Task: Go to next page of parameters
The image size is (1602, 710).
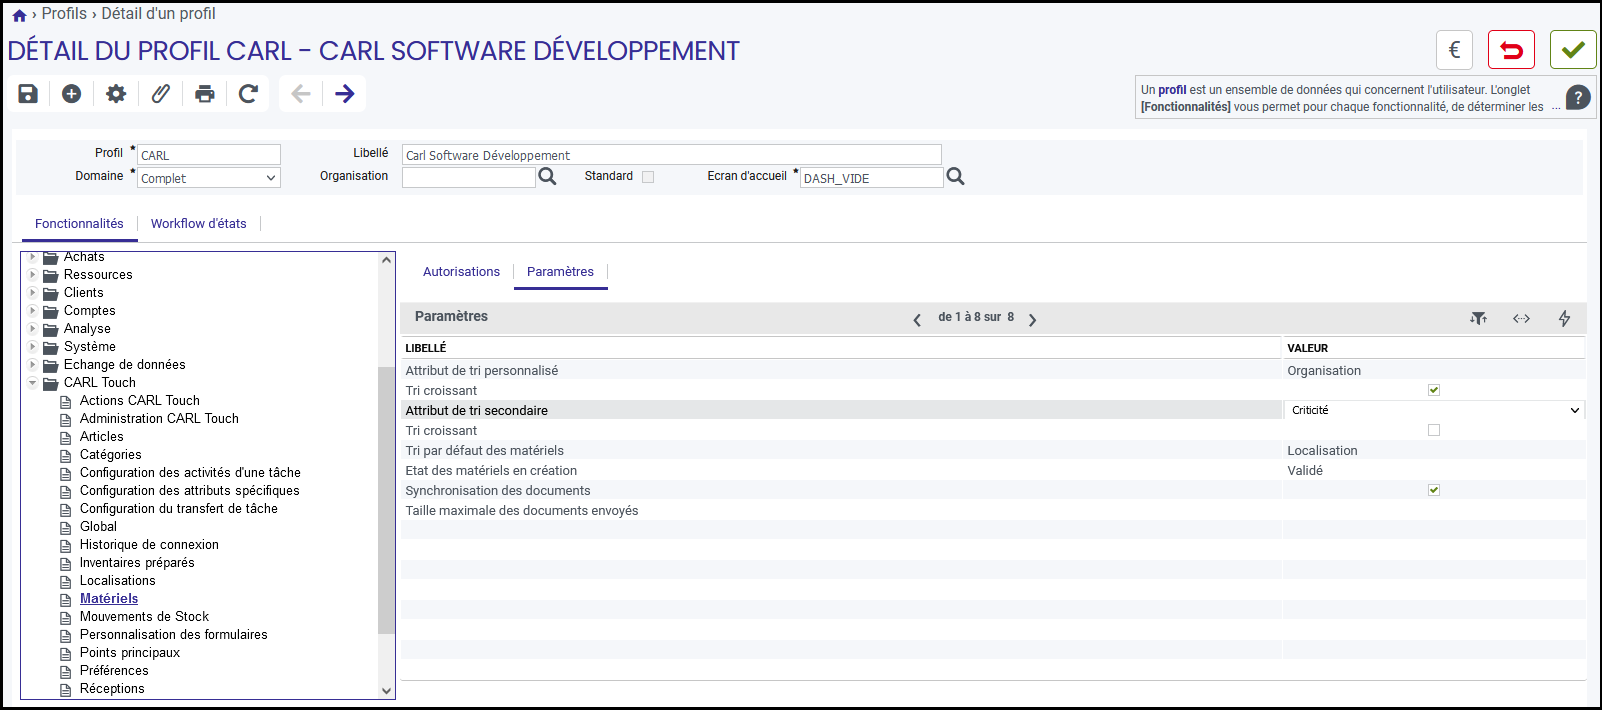Action: coord(1033,320)
